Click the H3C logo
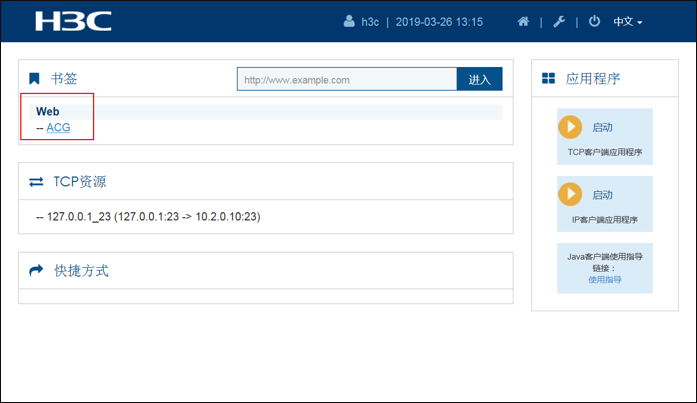Image resolution: width=697 pixels, height=403 pixels. pos(73,21)
